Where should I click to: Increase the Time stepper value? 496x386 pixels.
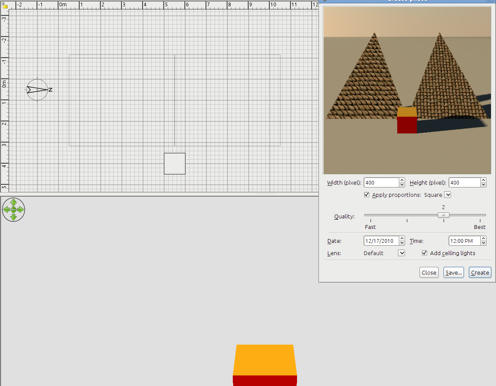click(483, 238)
